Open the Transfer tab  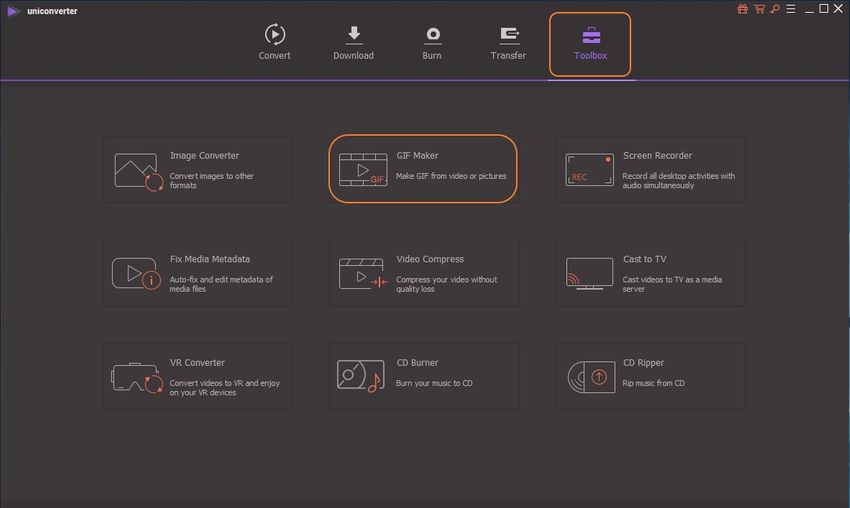point(508,43)
